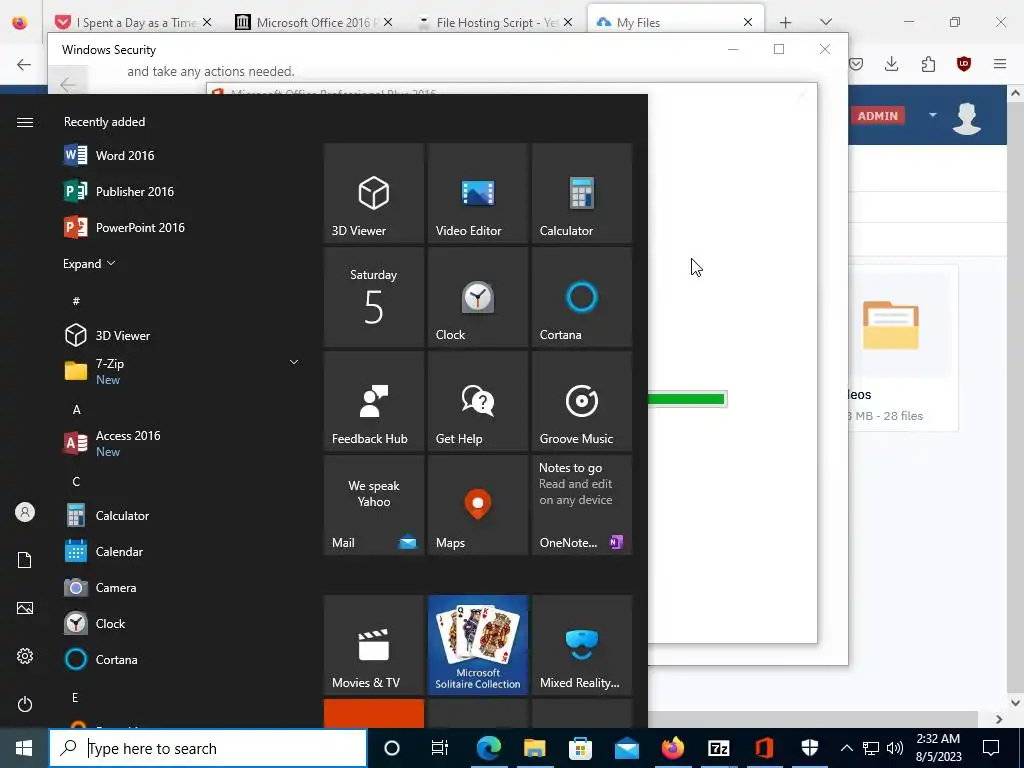Open the Cortana tile
The image size is (1024, 768).
(x=581, y=297)
